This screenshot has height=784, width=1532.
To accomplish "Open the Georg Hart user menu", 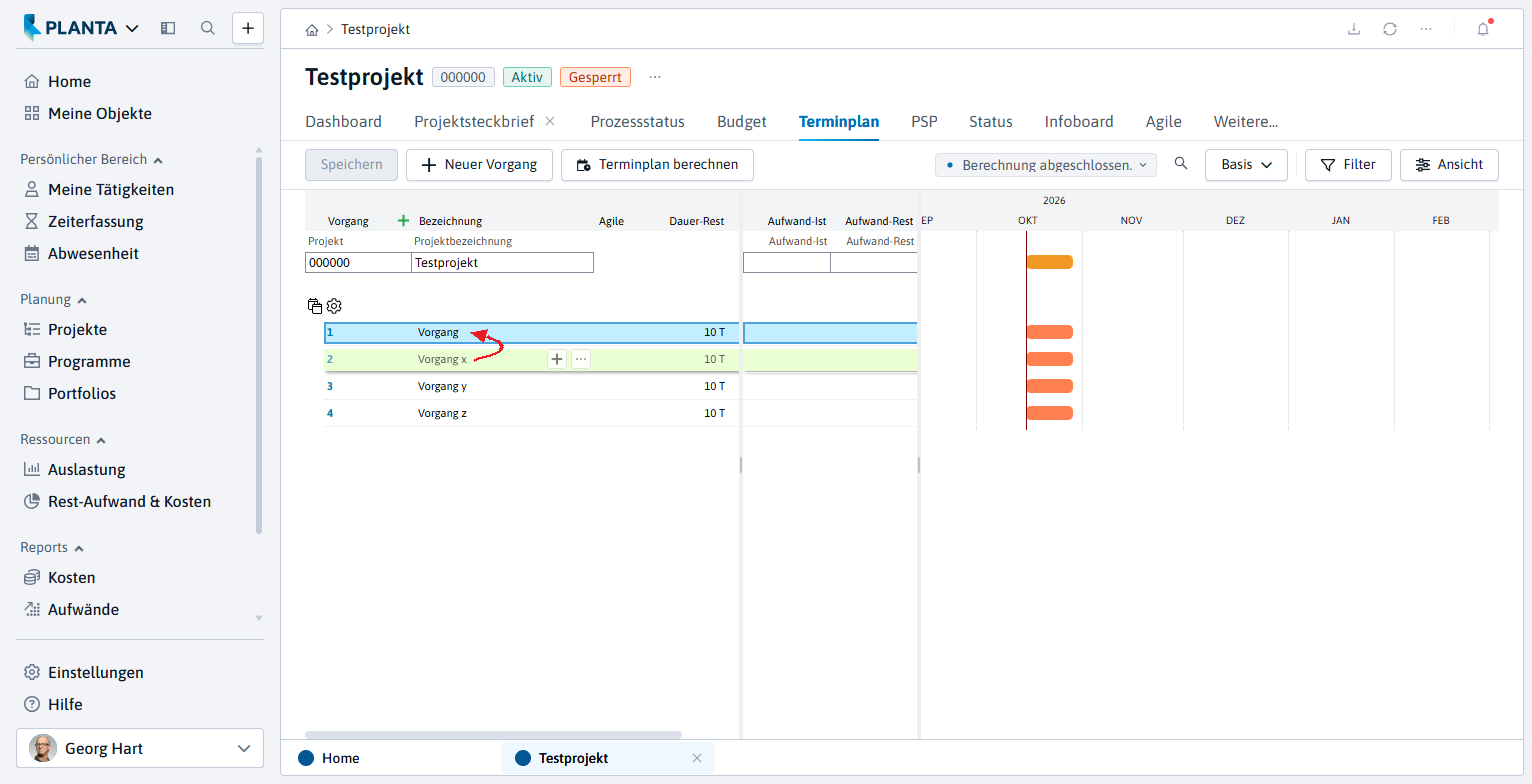I will coord(140,748).
